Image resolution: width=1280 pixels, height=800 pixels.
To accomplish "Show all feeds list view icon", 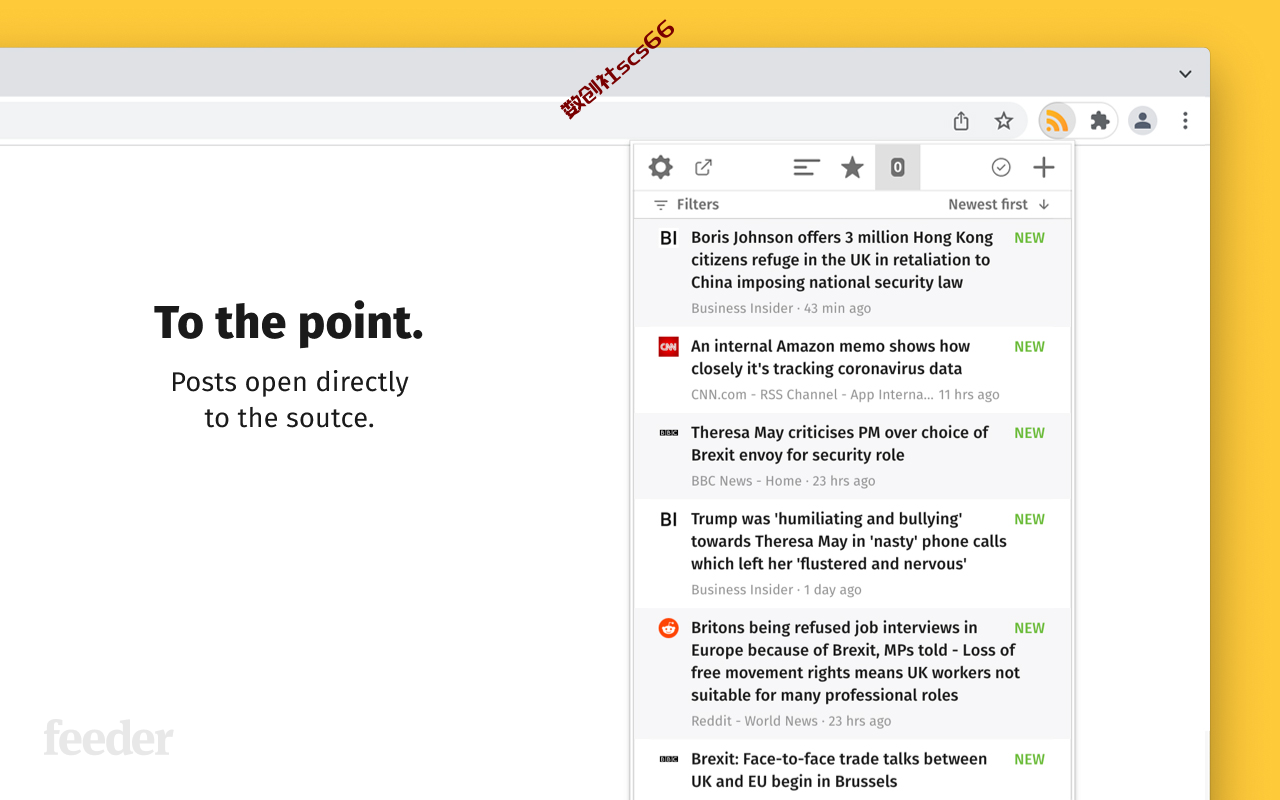I will (x=807, y=167).
